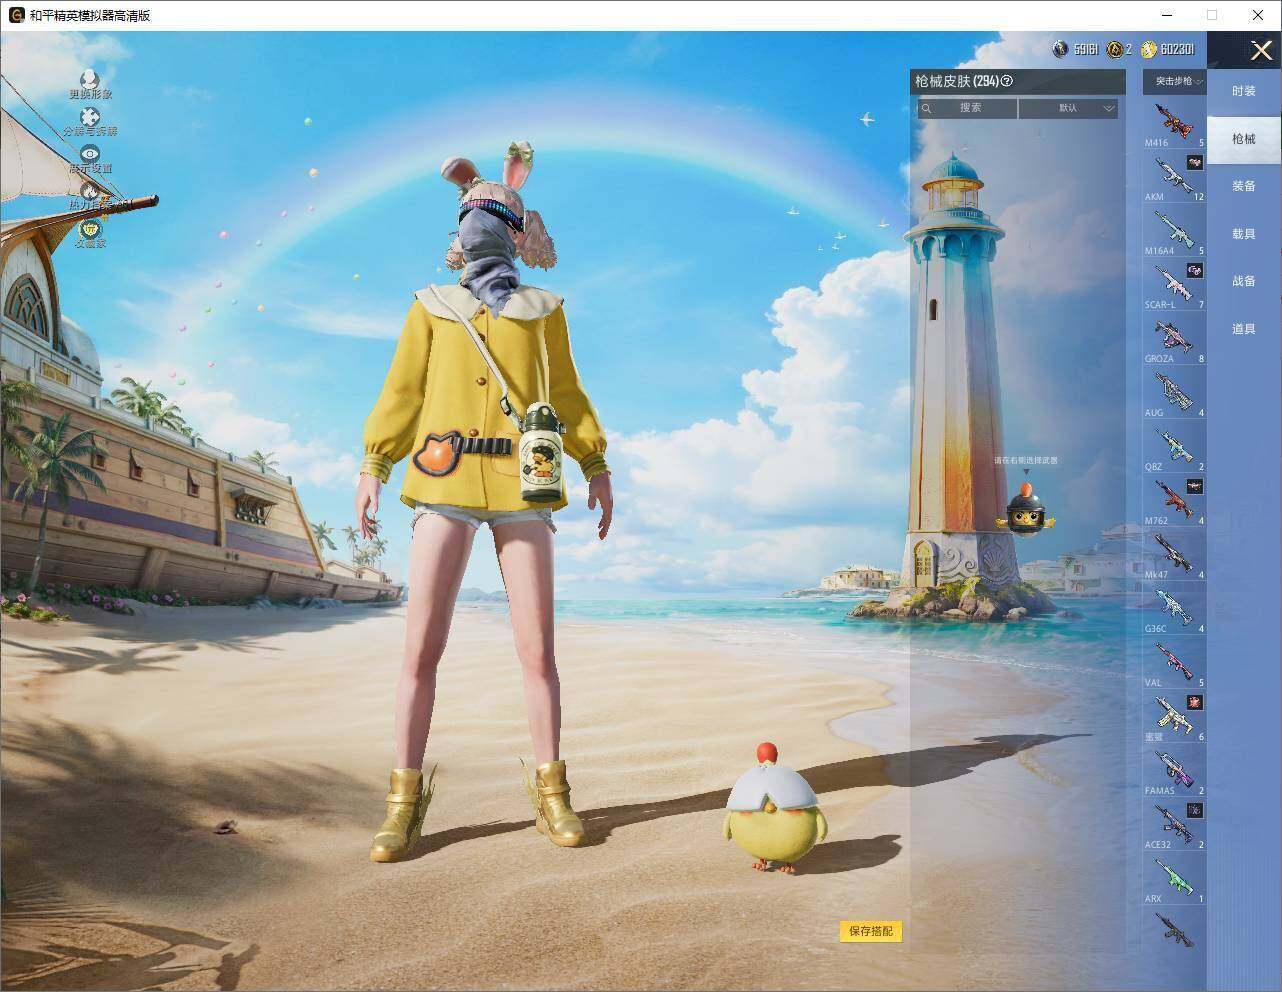The width and height of the screenshot is (1282, 992).
Task: Switch to the 枪械 tab
Action: [x=1244, y=139]
